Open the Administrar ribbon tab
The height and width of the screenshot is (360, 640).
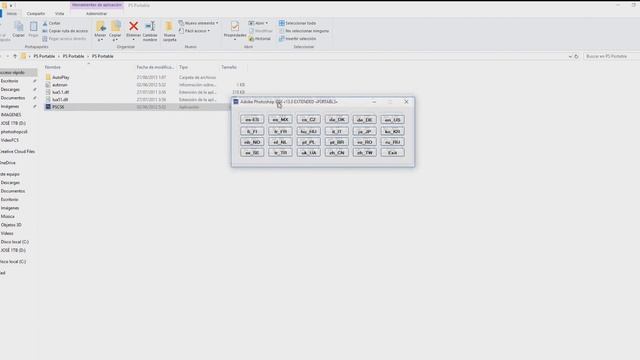96,13
